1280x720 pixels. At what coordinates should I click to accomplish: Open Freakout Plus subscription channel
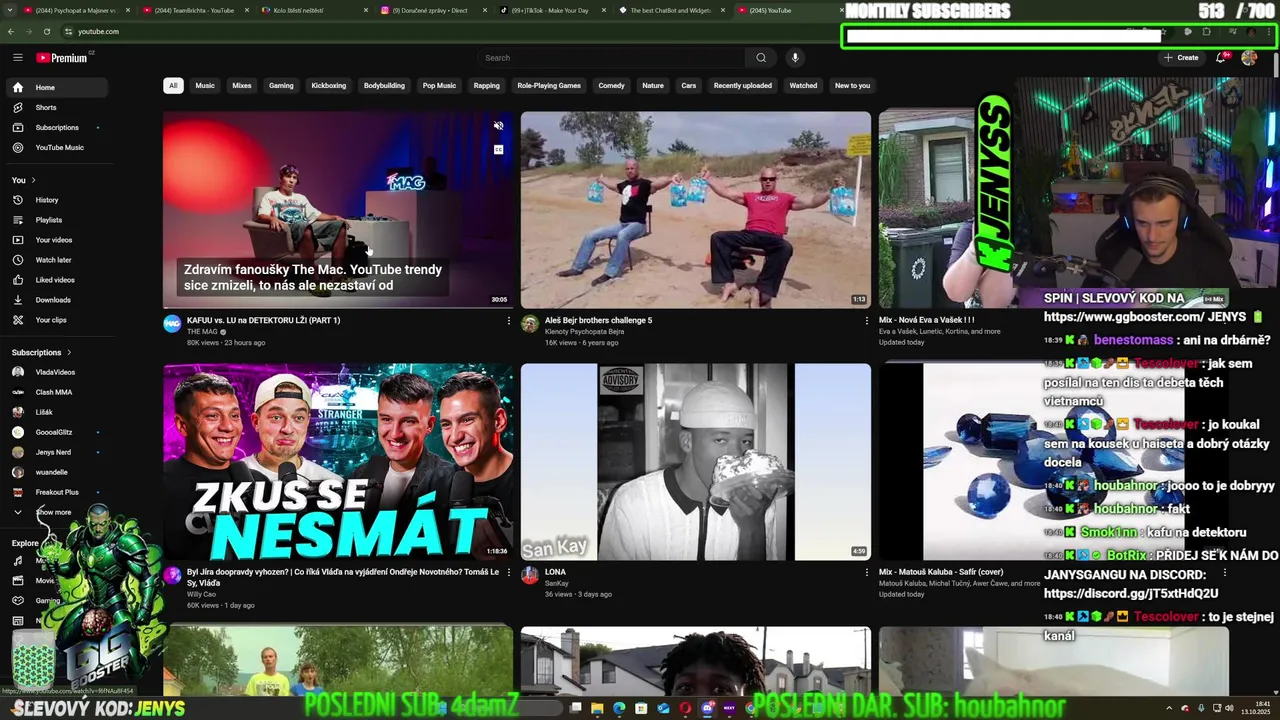pyautogui.click(x=56, y=492)
